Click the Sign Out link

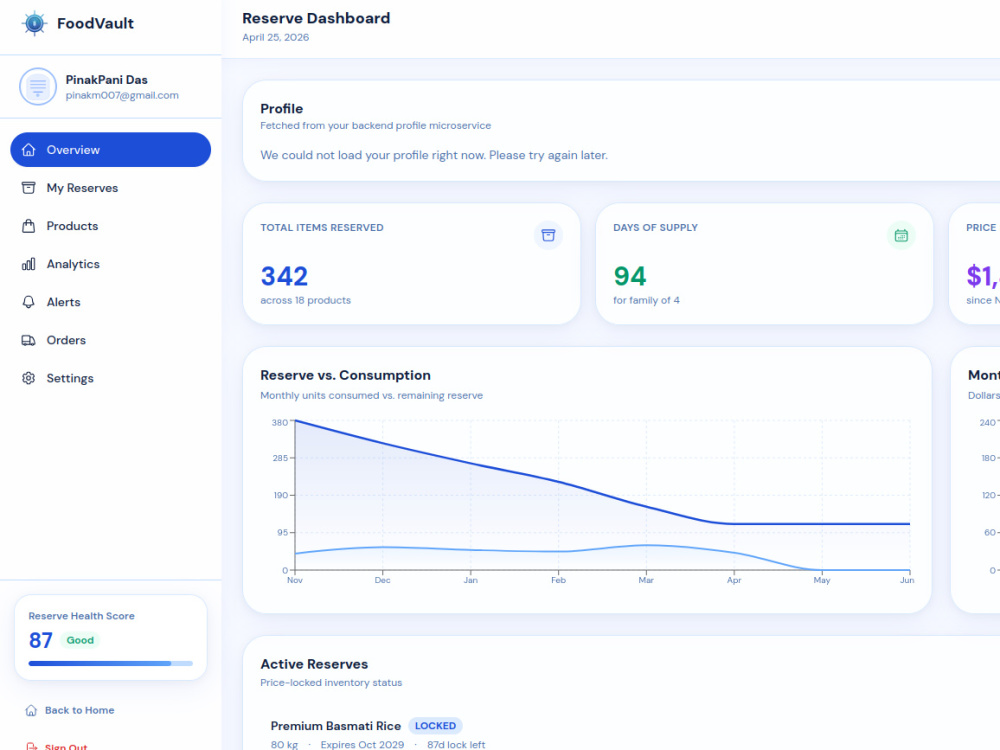coord(57,747)
